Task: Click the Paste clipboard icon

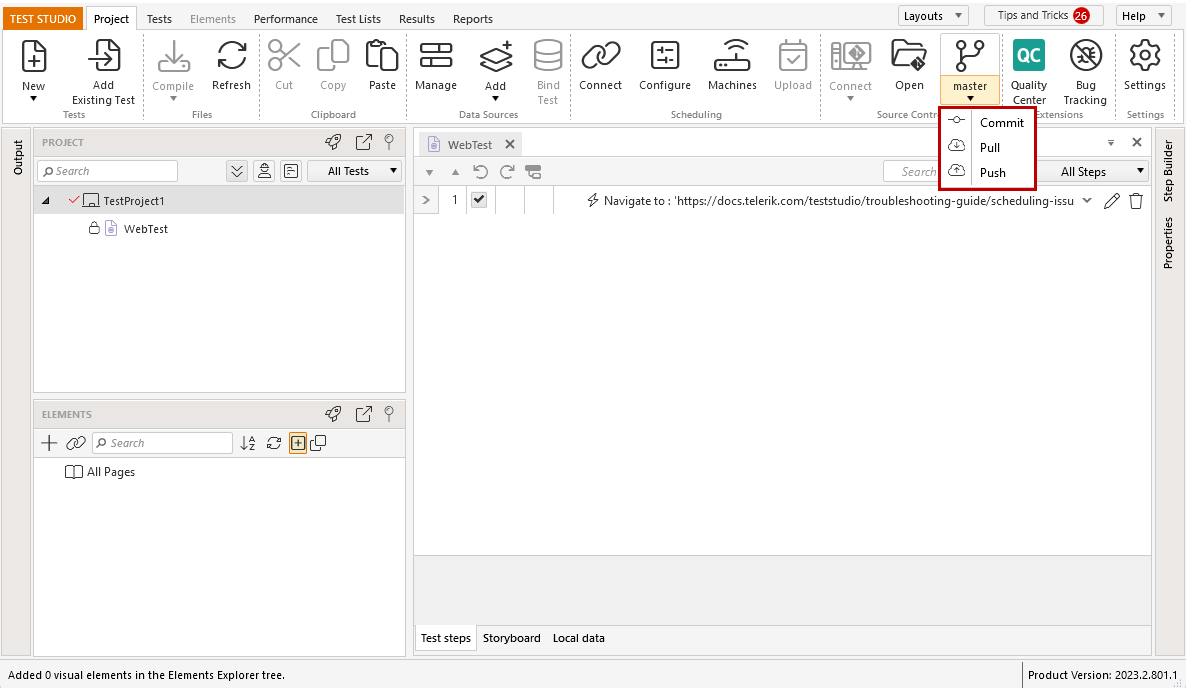Action: coord(382,56)
